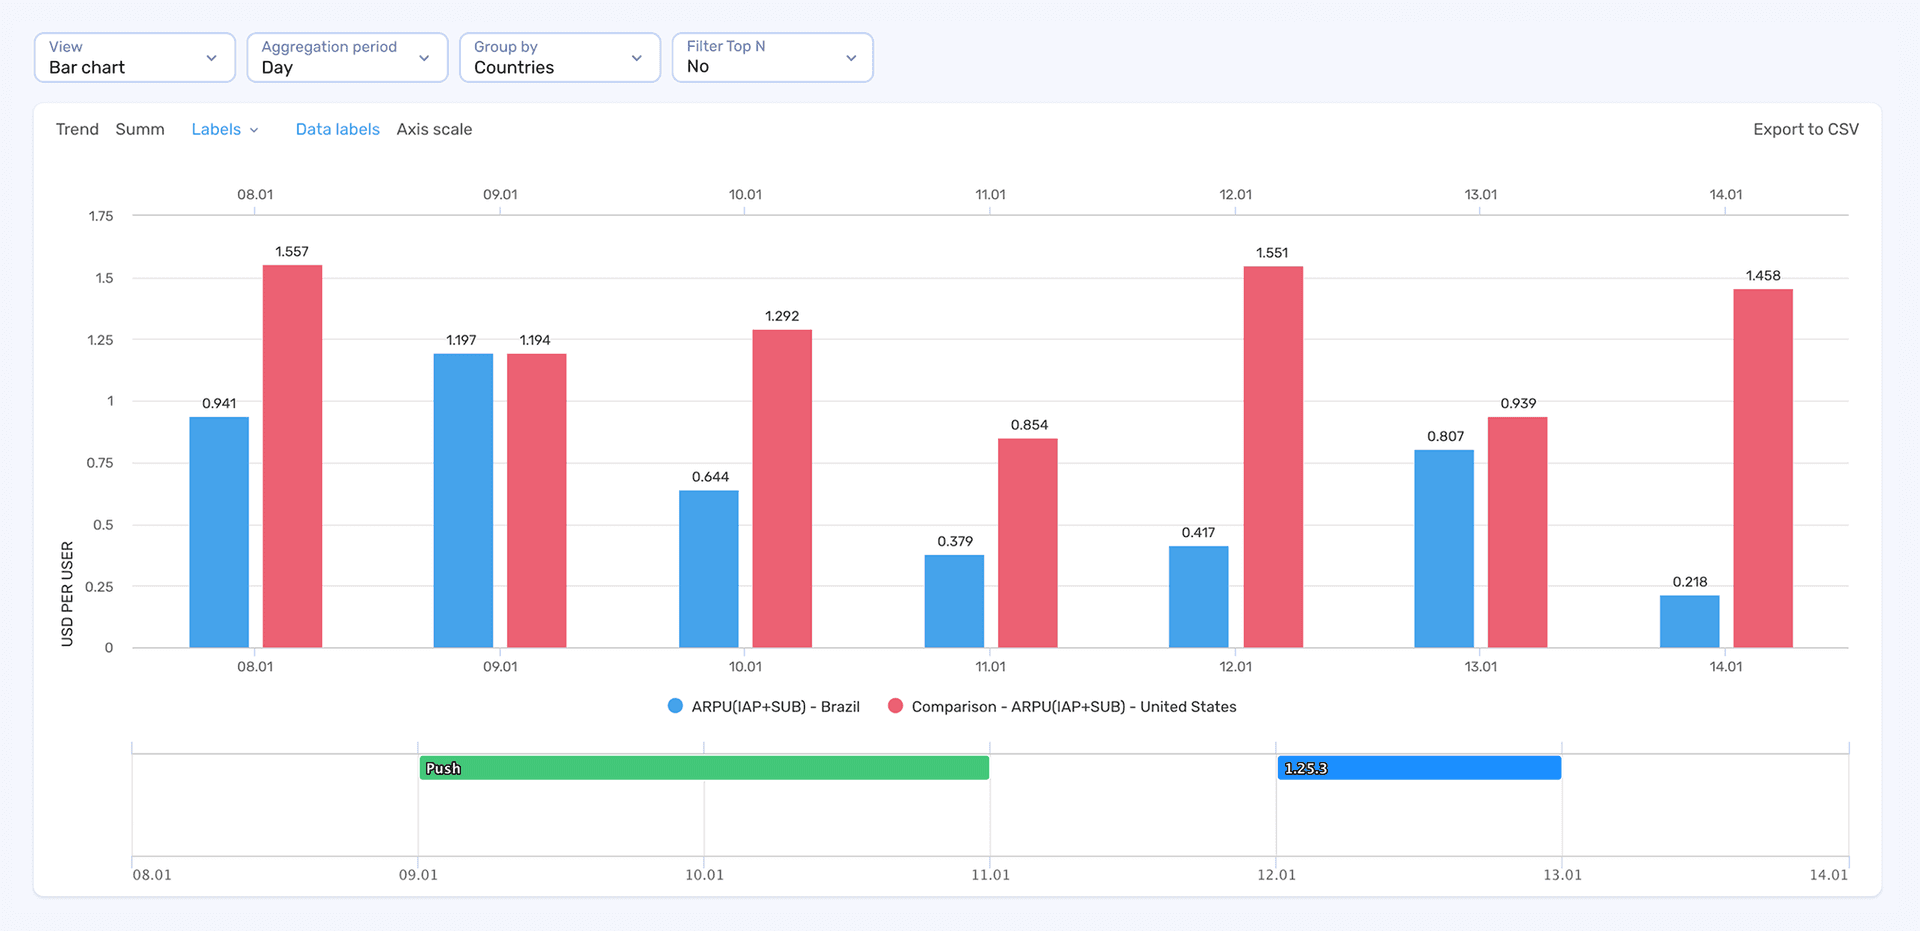The height and width of the screenshot is (931, 1920).
Task: Toggle the Data labels display
Action: click(337, 129)
